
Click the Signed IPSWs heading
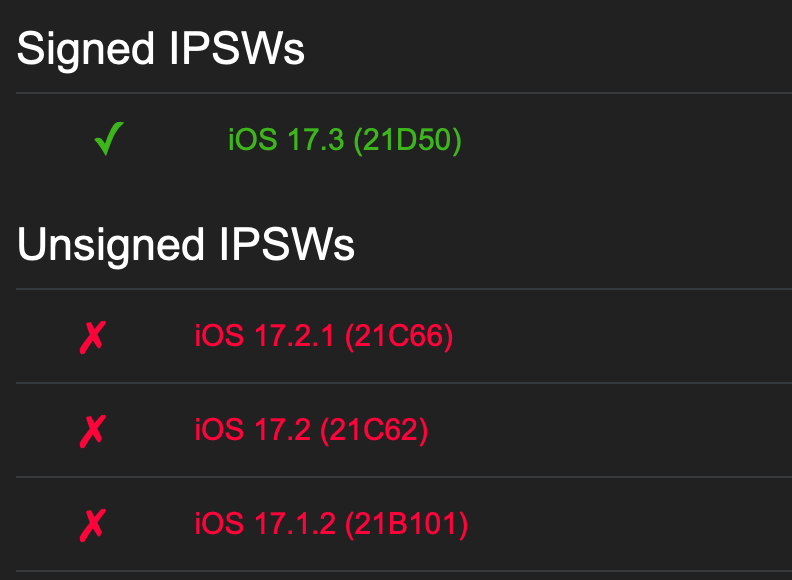161,48
